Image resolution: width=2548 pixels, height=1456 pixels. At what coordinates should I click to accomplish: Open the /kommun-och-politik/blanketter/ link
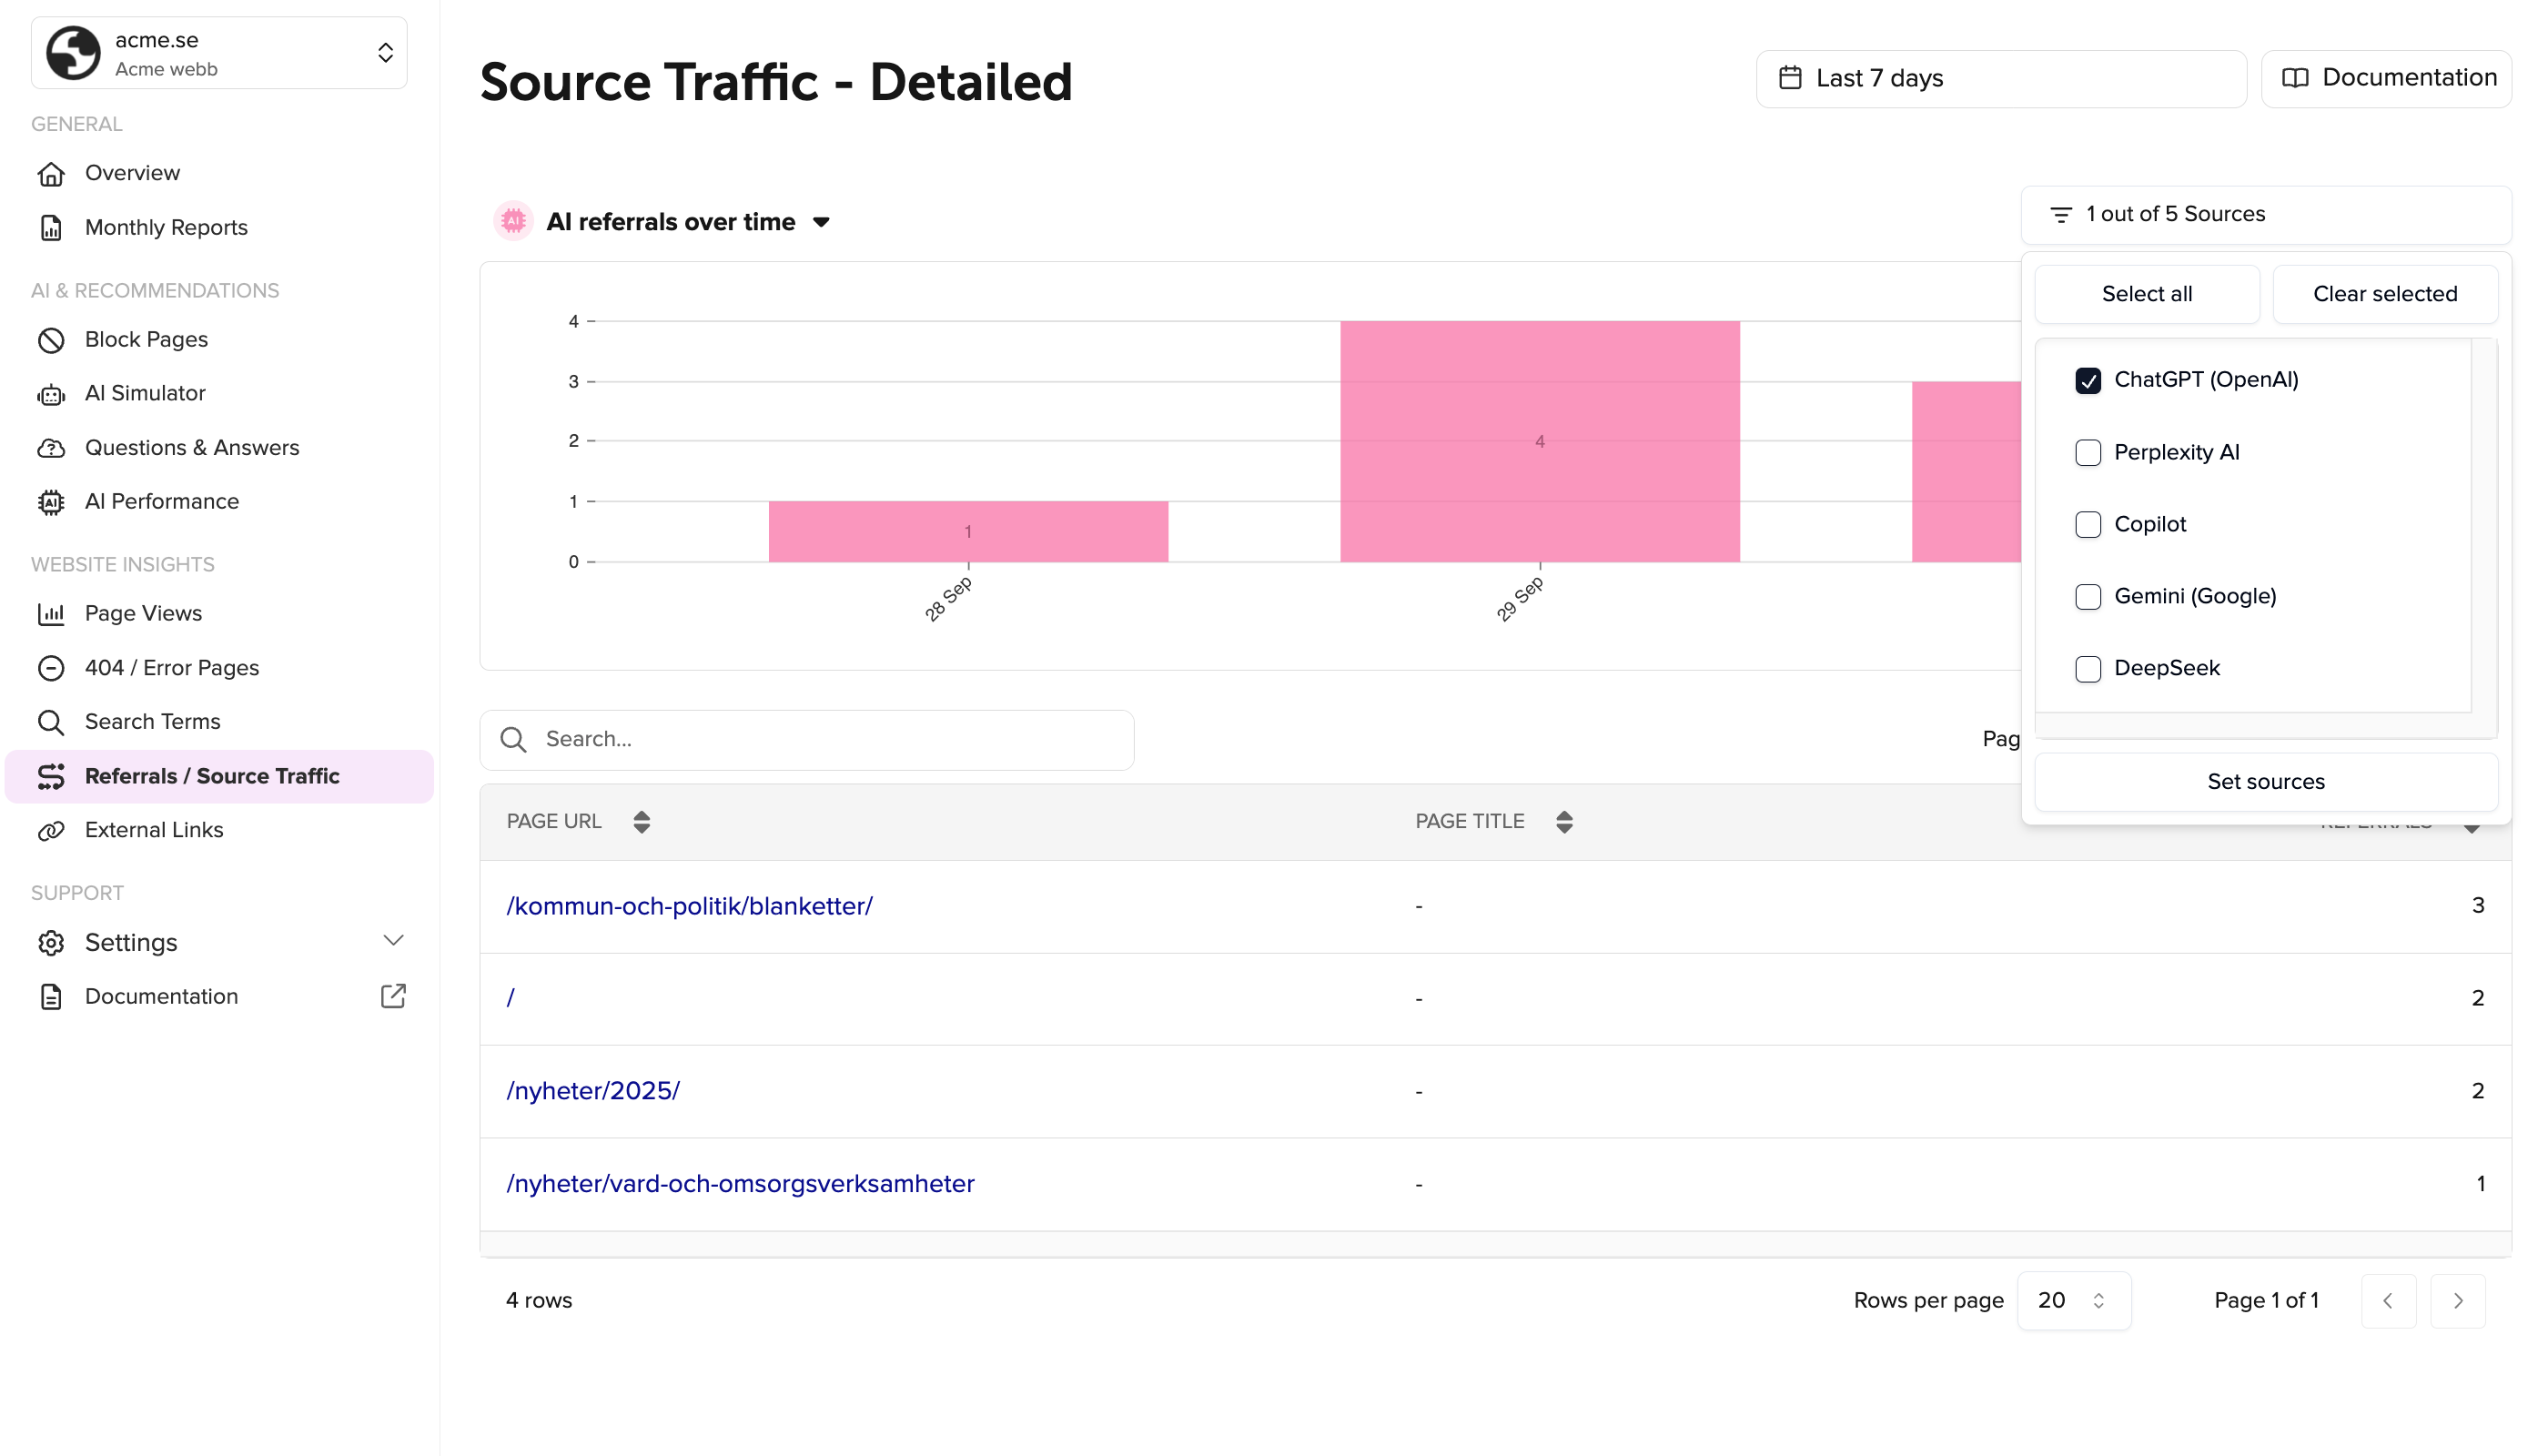pyautogui.click(x=689, y=906)
